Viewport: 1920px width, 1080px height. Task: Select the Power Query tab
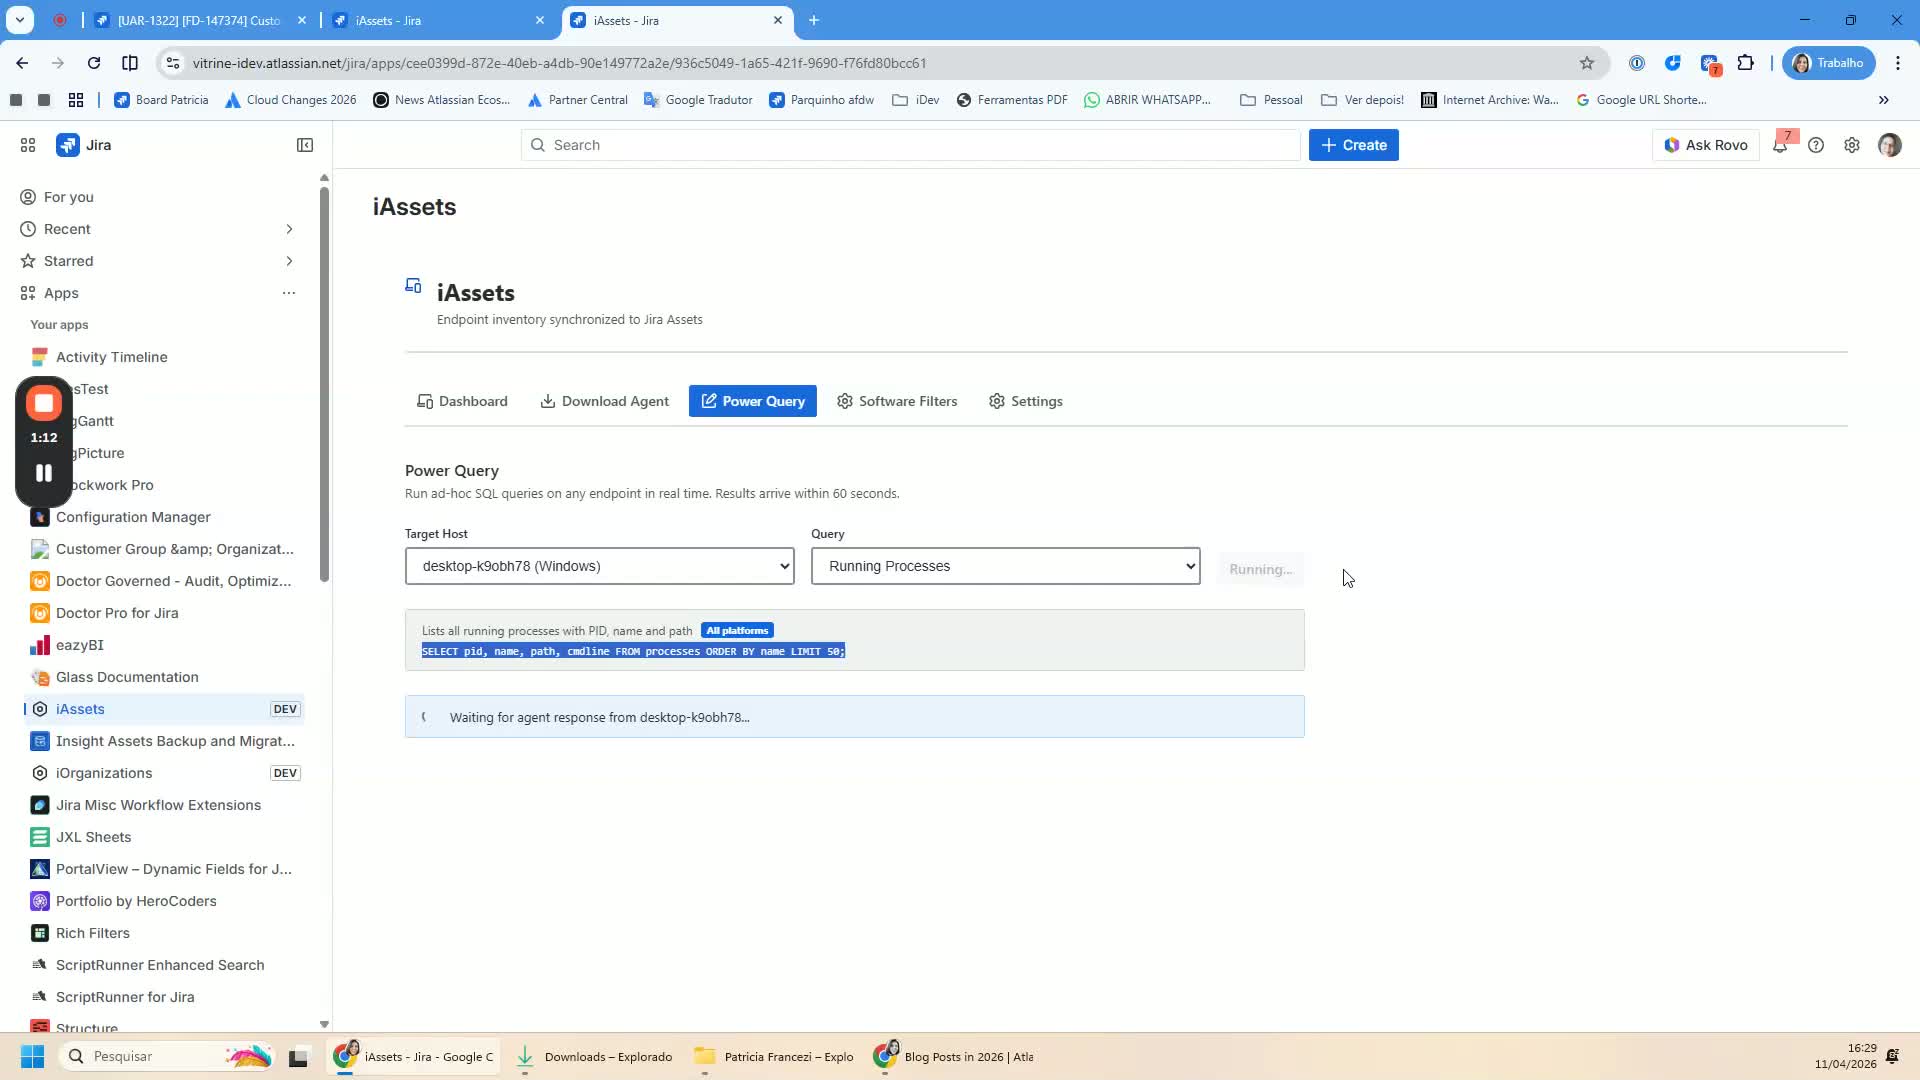pos(753,401)
